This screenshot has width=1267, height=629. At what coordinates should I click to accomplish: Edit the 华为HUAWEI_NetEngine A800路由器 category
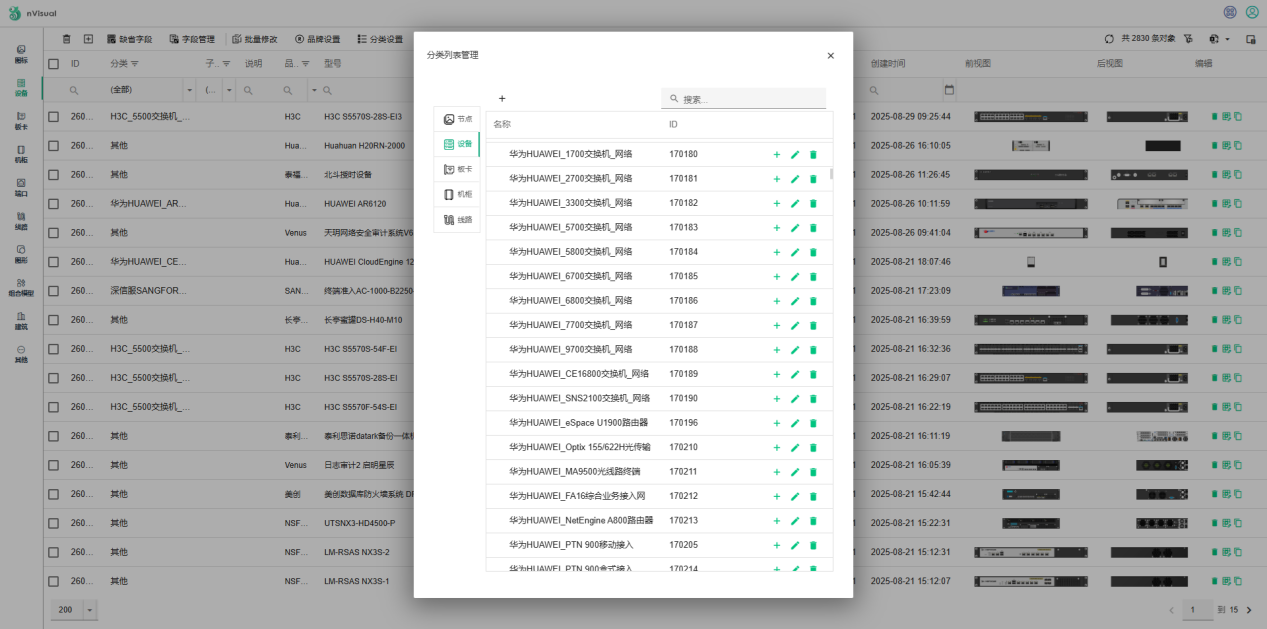pyautogui.click(x=795, y=521)
